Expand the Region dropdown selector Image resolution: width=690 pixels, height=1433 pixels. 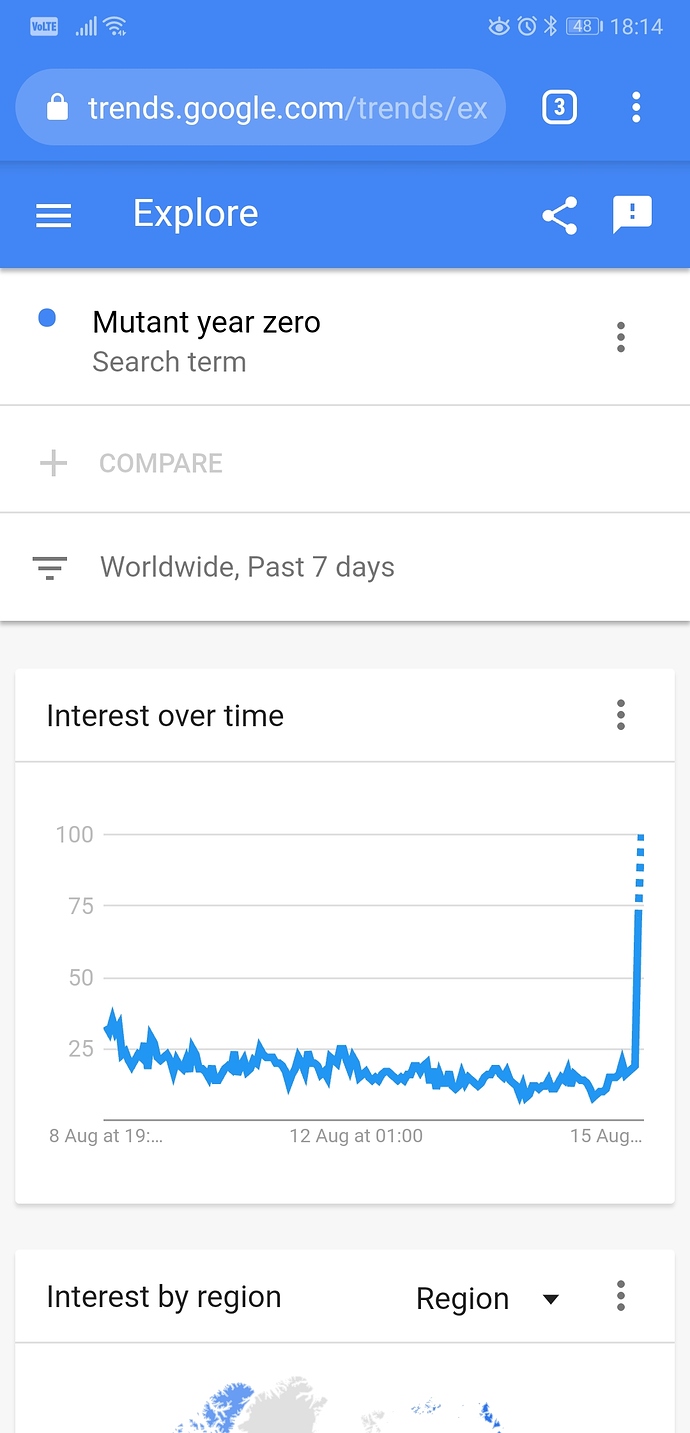pyautogui.click(x=487, y=1298)
